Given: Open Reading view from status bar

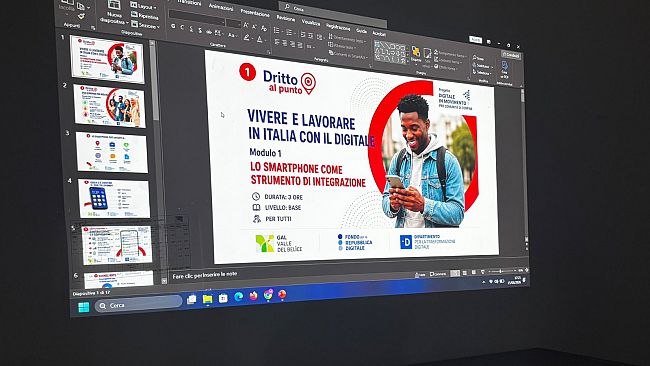Looking at the screenshot, I should click(x=473, y=272).
